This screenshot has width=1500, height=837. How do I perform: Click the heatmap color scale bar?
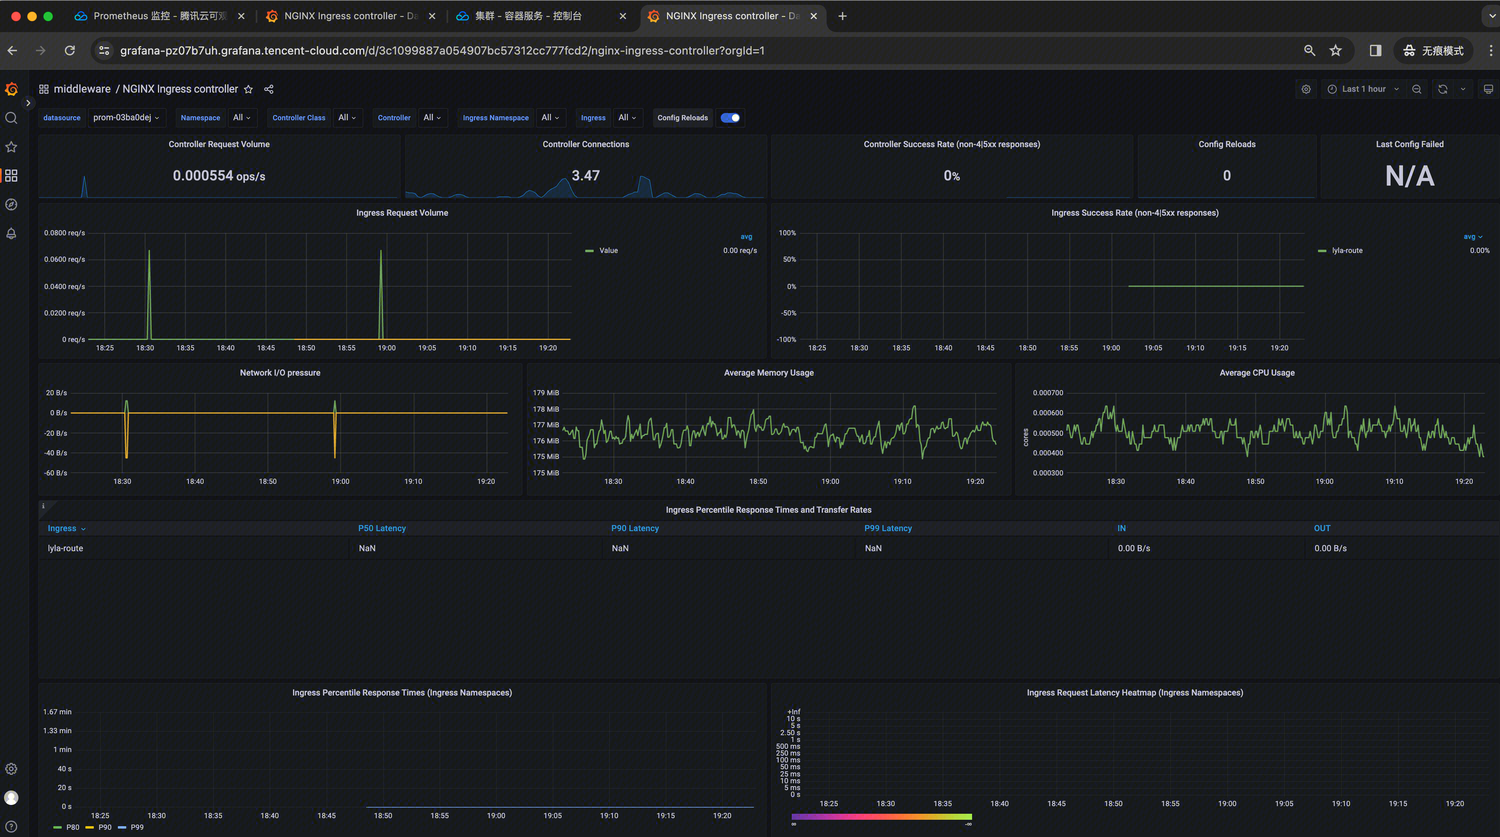pos(881,817)
